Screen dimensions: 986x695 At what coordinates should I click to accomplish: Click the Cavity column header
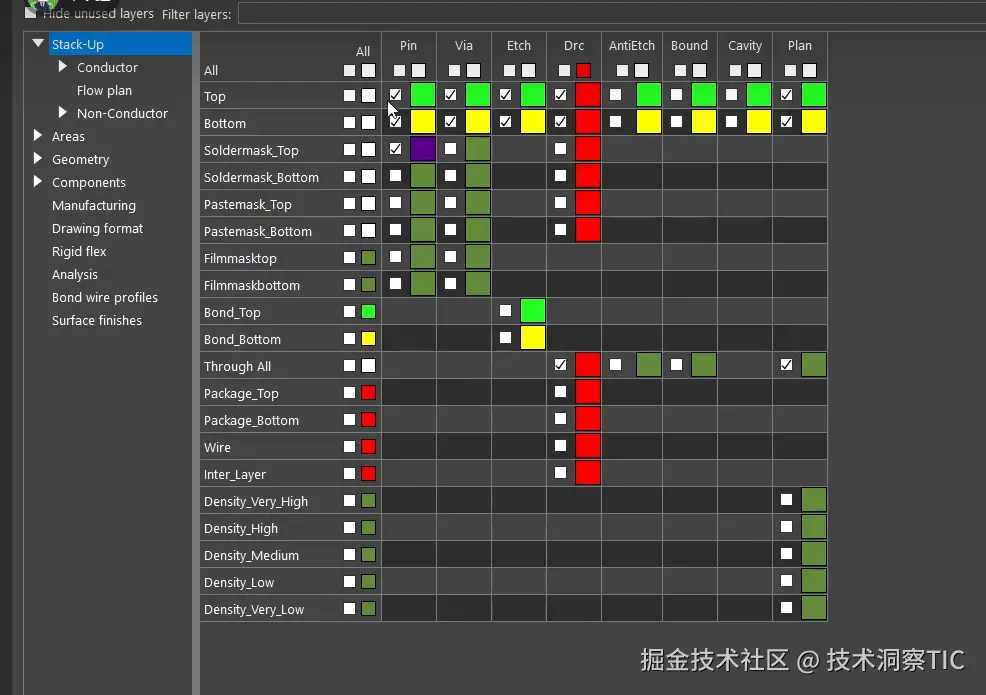click(745, 45)
